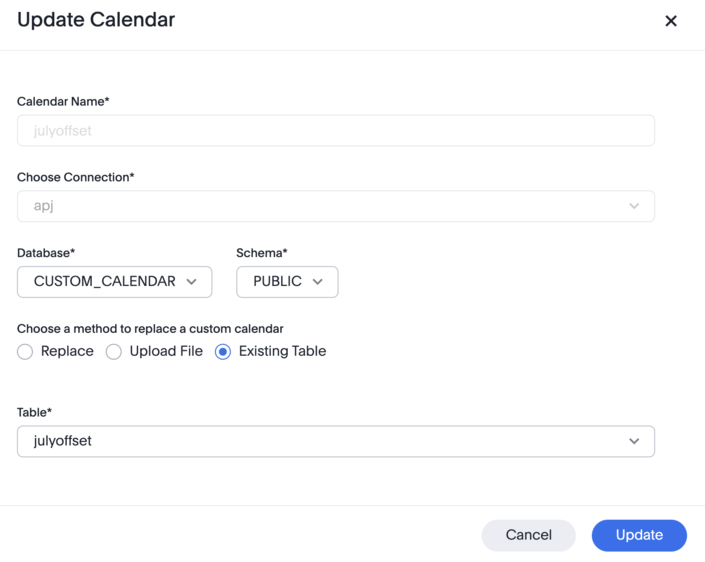This screenshot has height=562, width=705.
Task: Click the chevron arrow in Choose Connection field
Action: [634, 206]
